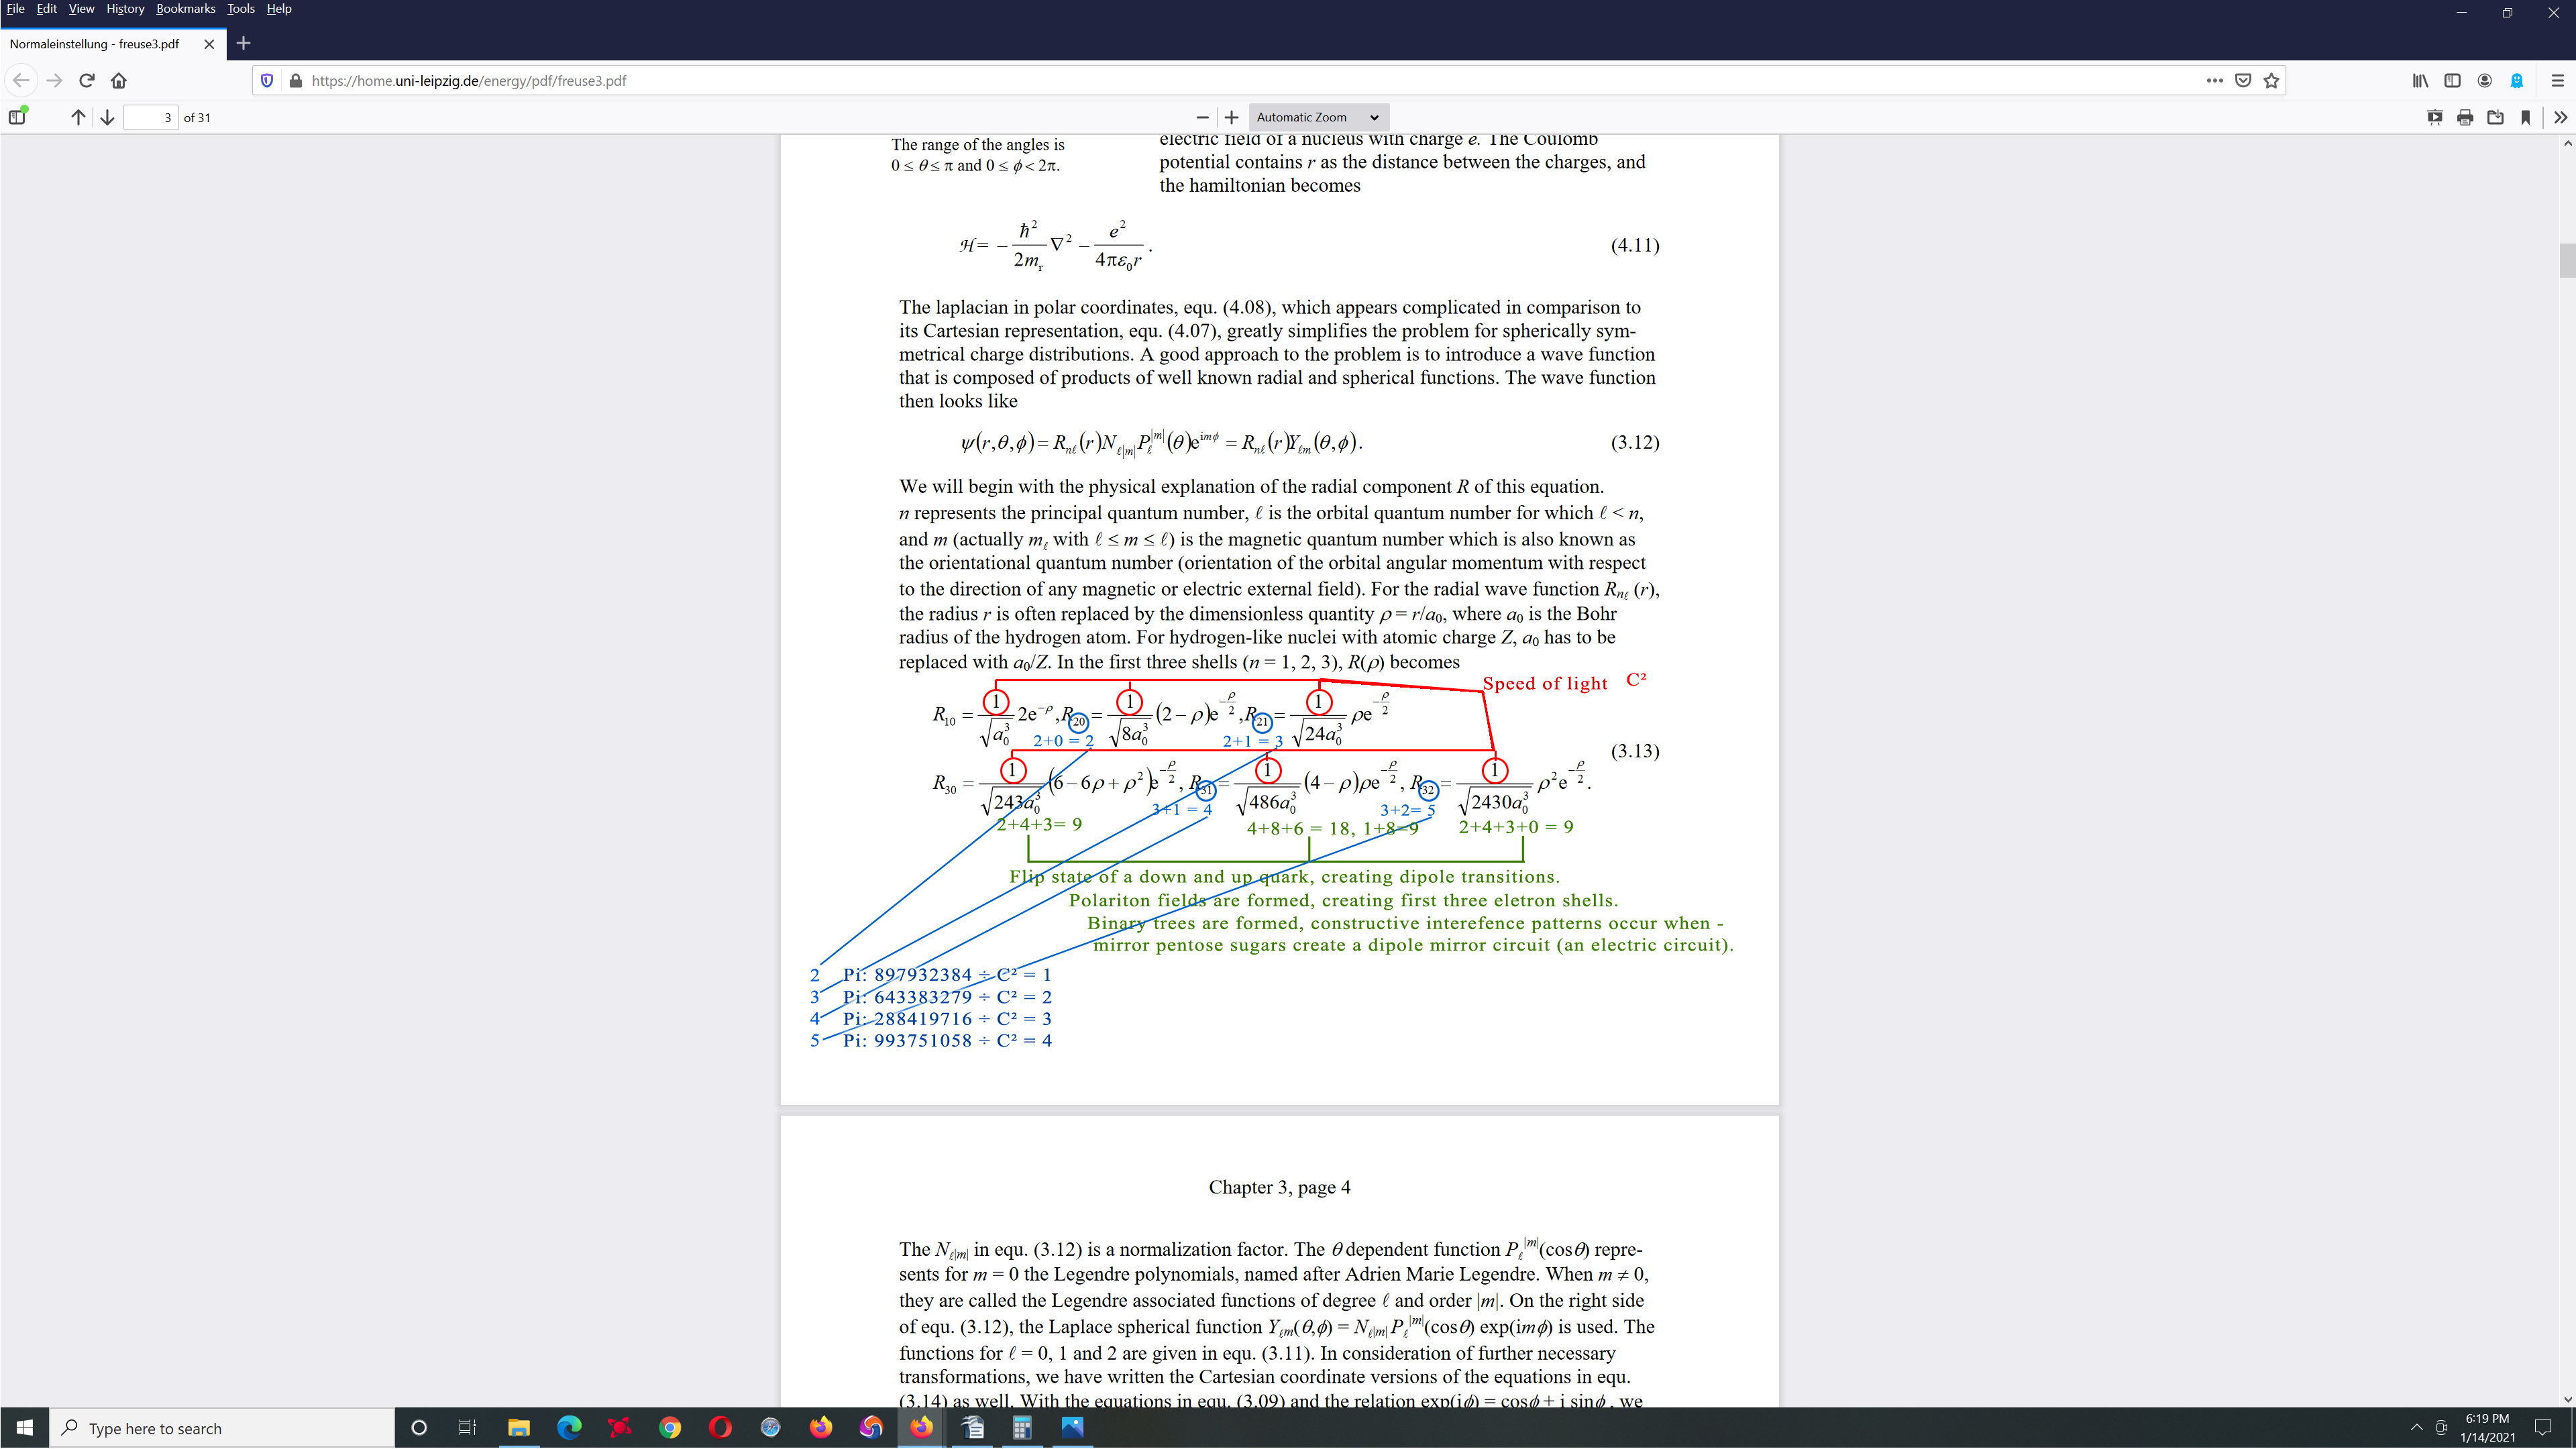Toggle Firefox sidebars view icon
Viewport: 2576px width, 1449px height.
(2452, 80)
